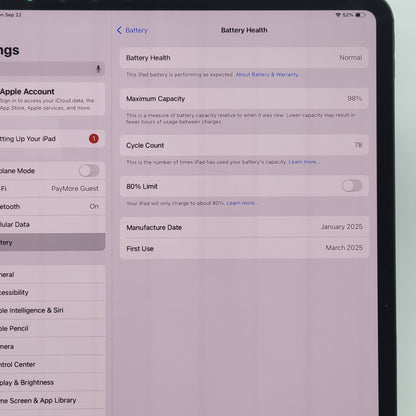The image size is (416, 416).
Task: Open 80% Limit Learn more link
Action: [241, 203]
